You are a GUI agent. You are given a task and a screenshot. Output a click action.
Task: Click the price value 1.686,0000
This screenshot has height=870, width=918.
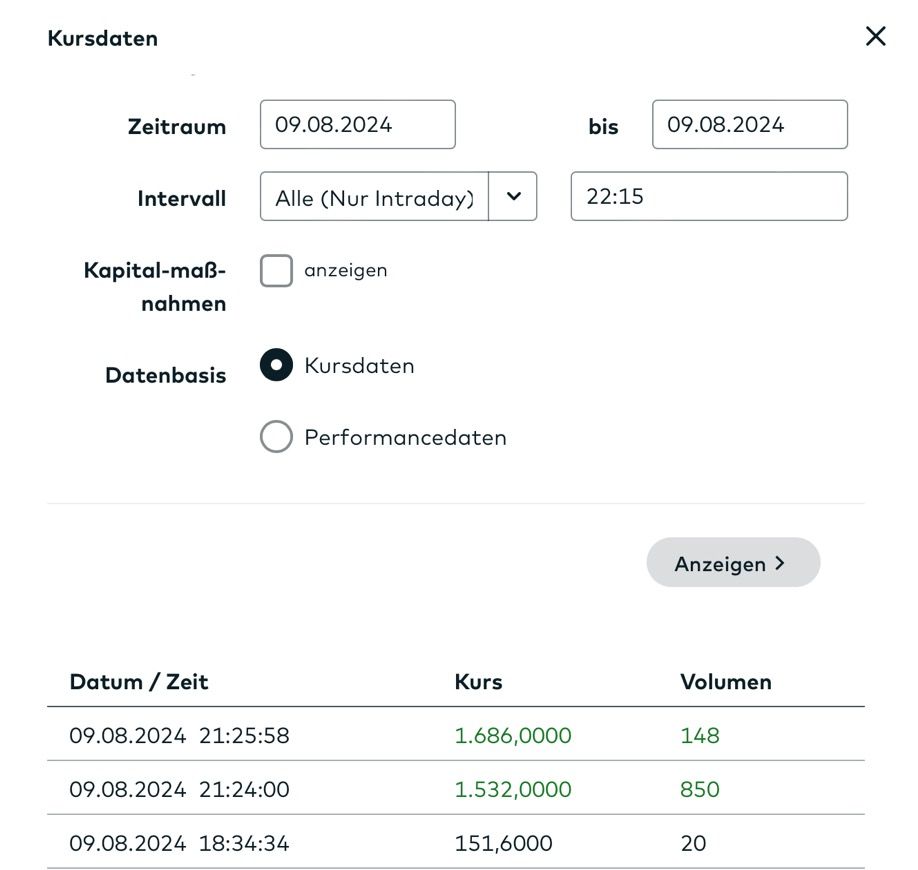(513, 736)
